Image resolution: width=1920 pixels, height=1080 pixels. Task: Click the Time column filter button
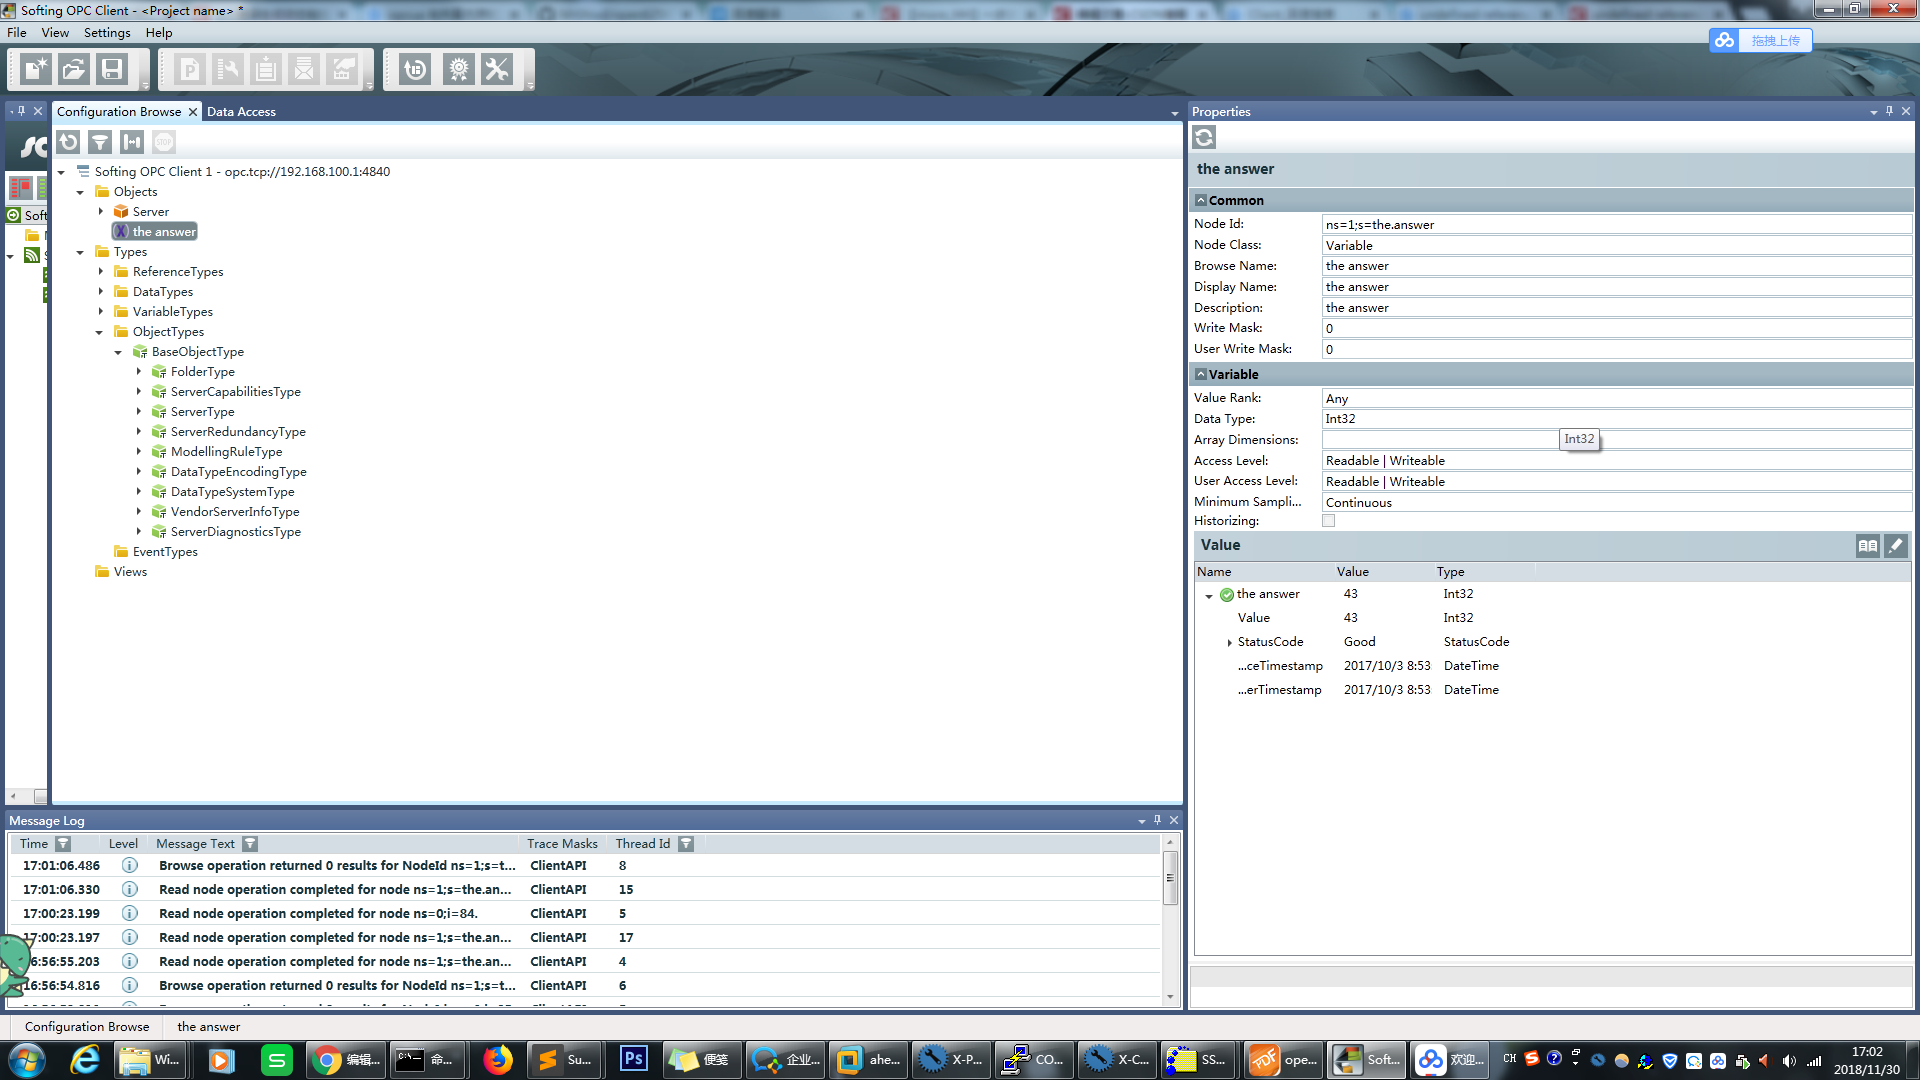[63, 844]
